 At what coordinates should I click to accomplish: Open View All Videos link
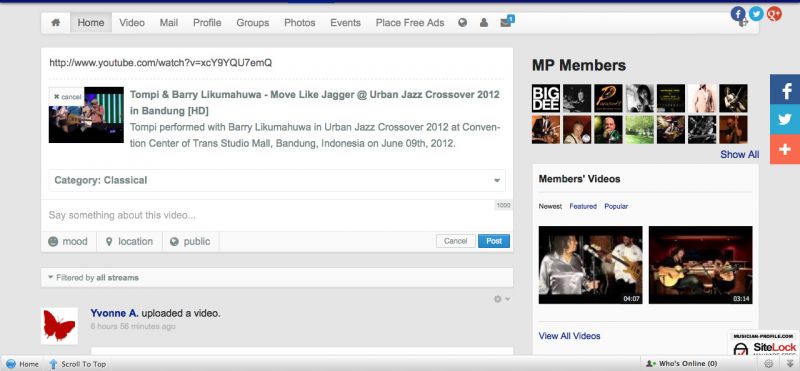pos(569,336)
